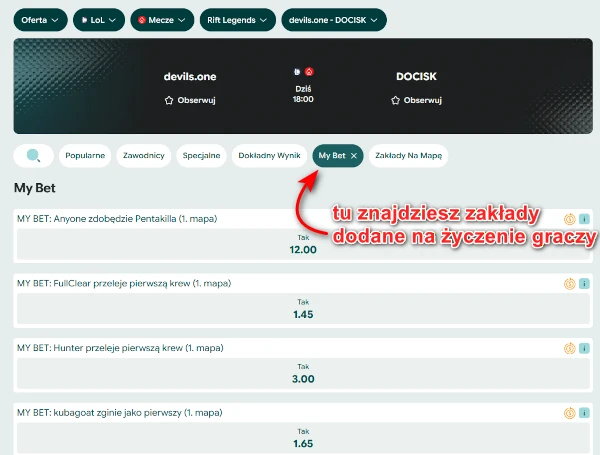
Task: Click the red league icon in match header
Action: tap(309, 72)
